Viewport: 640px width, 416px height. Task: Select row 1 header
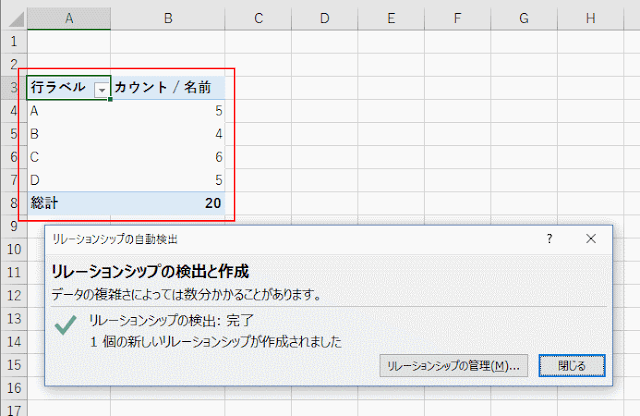tap(13, 41)
